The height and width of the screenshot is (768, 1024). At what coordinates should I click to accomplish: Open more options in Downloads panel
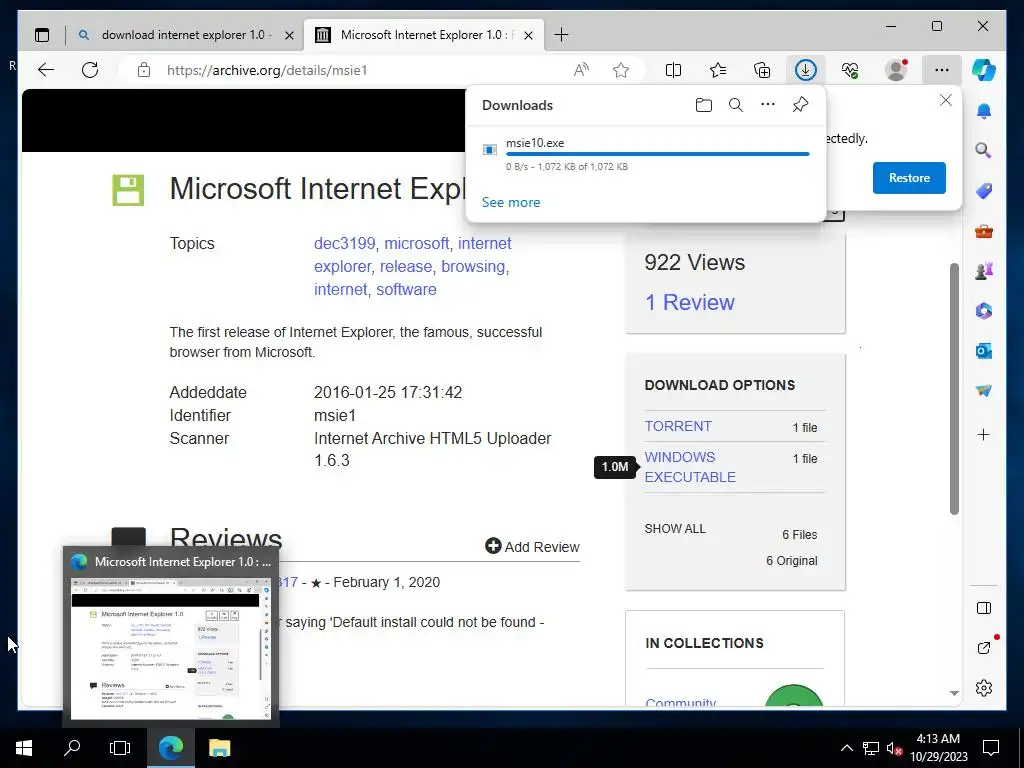tap(768, 104)
